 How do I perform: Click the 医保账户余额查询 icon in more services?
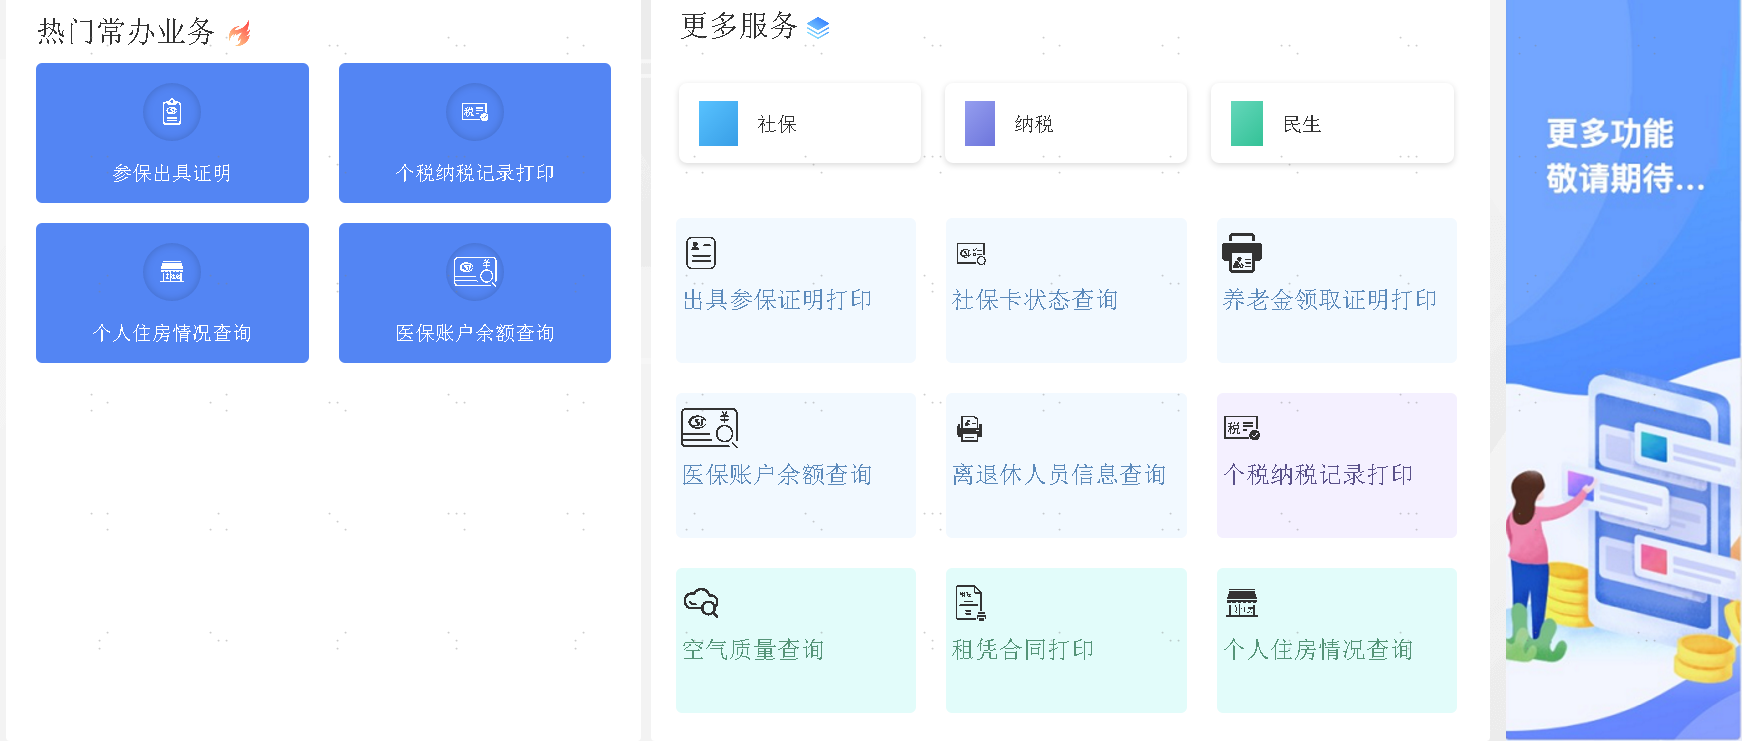click(710, 427)
